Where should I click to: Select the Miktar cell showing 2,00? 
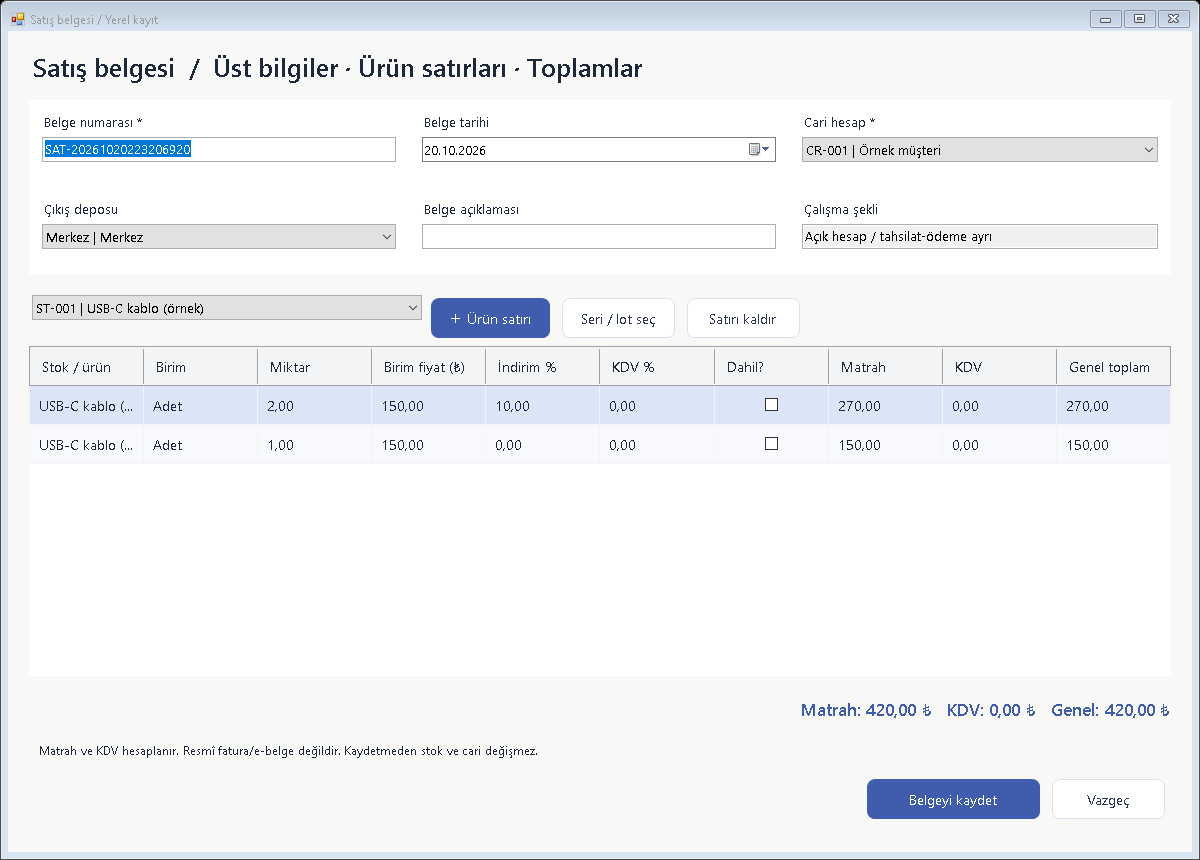click(x=314, y=406)
